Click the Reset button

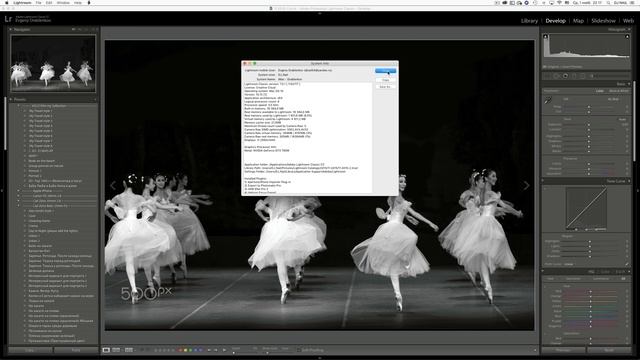click(609, 350)
